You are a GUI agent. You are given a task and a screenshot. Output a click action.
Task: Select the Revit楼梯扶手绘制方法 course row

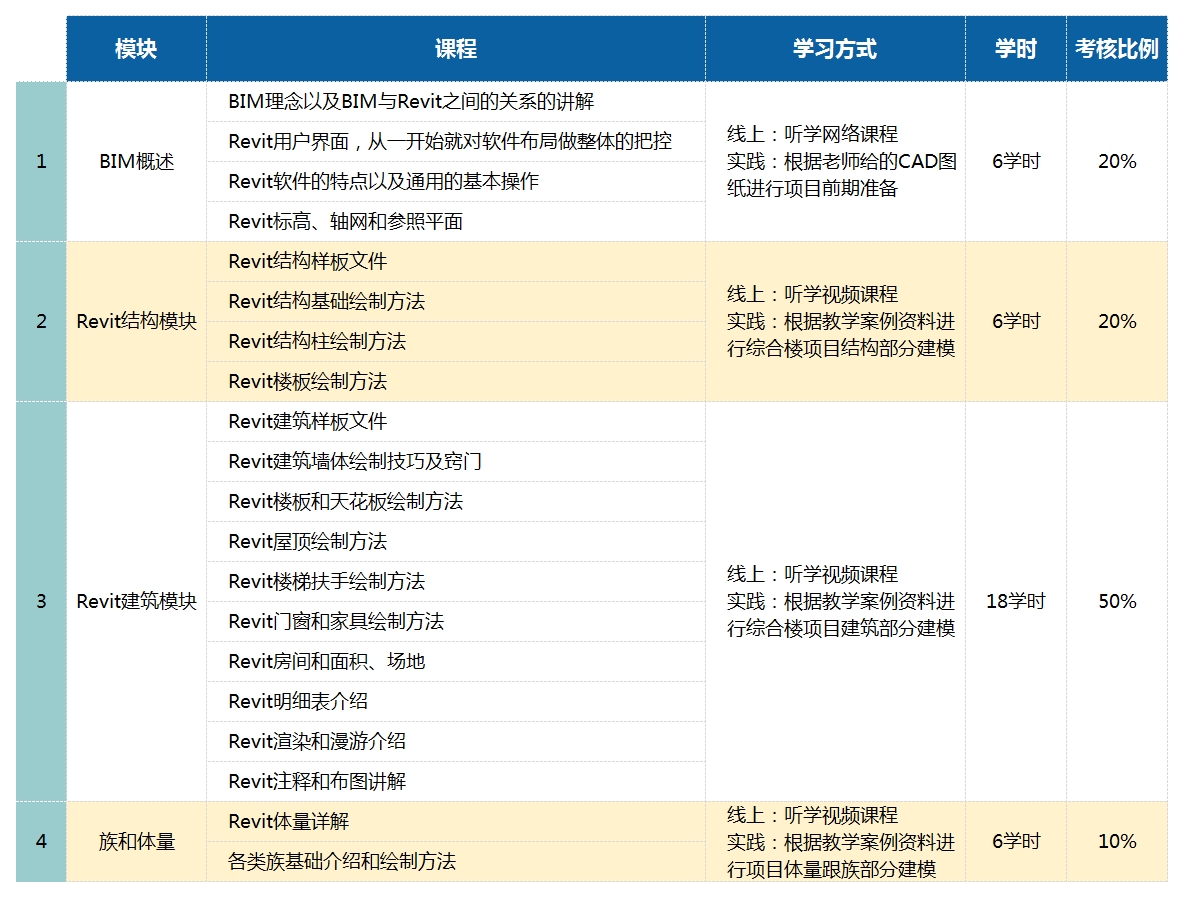click(326, 581)
